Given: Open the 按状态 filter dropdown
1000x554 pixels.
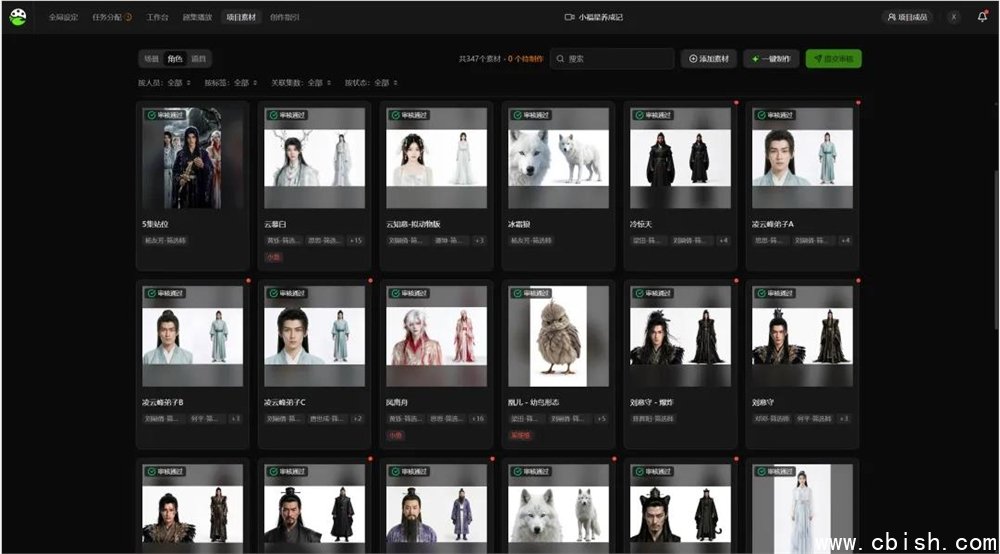Looking at the screenshot, I should point(371,83).
